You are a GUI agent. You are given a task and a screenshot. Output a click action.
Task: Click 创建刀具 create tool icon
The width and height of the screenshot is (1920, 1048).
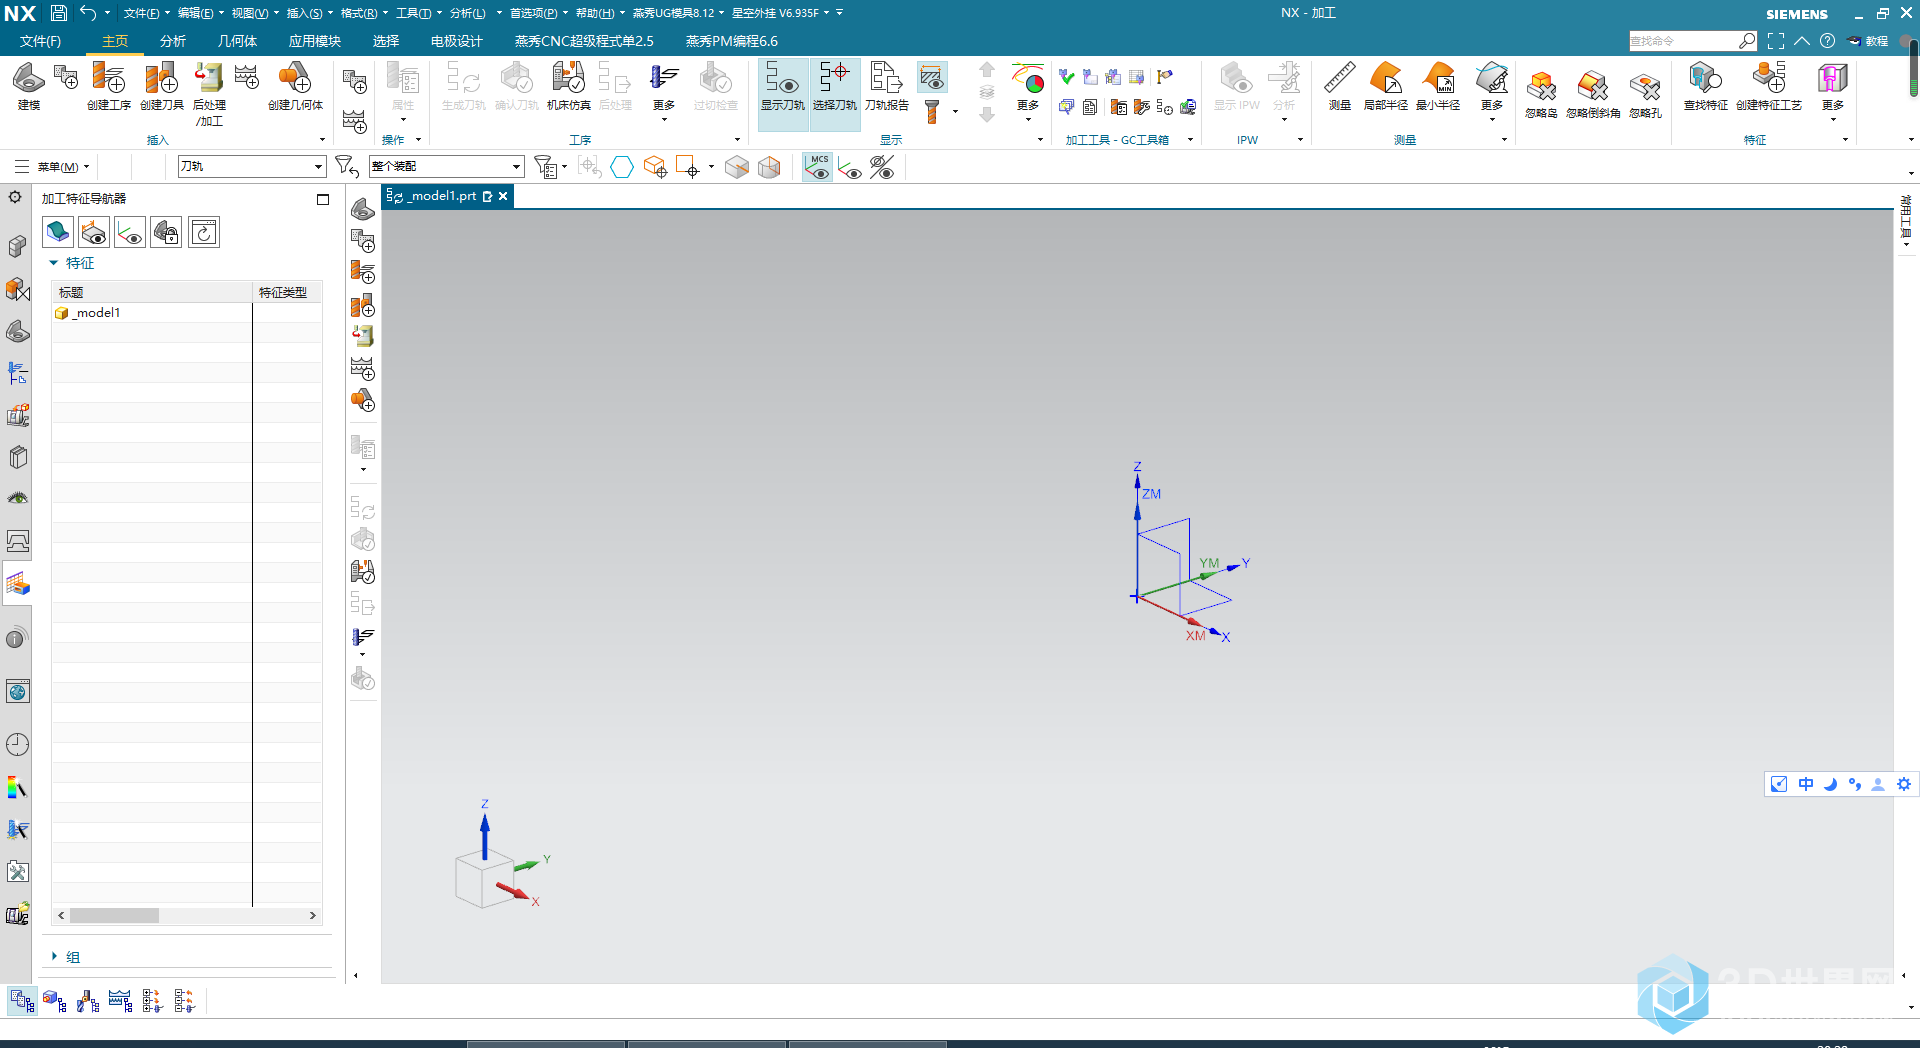[x=161, y=86]
